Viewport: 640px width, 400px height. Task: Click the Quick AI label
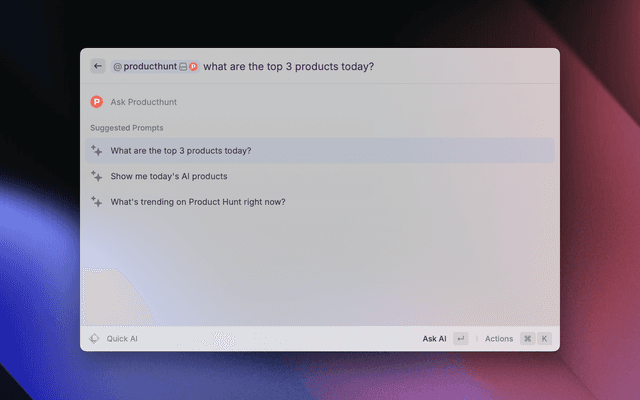pyautogui.click(x=122, y=339)
